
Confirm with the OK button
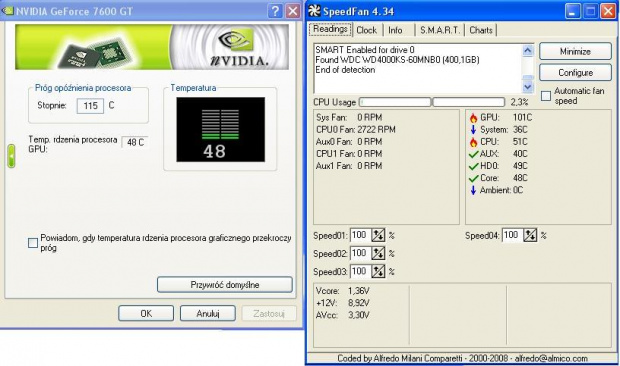tap(146, 313)
